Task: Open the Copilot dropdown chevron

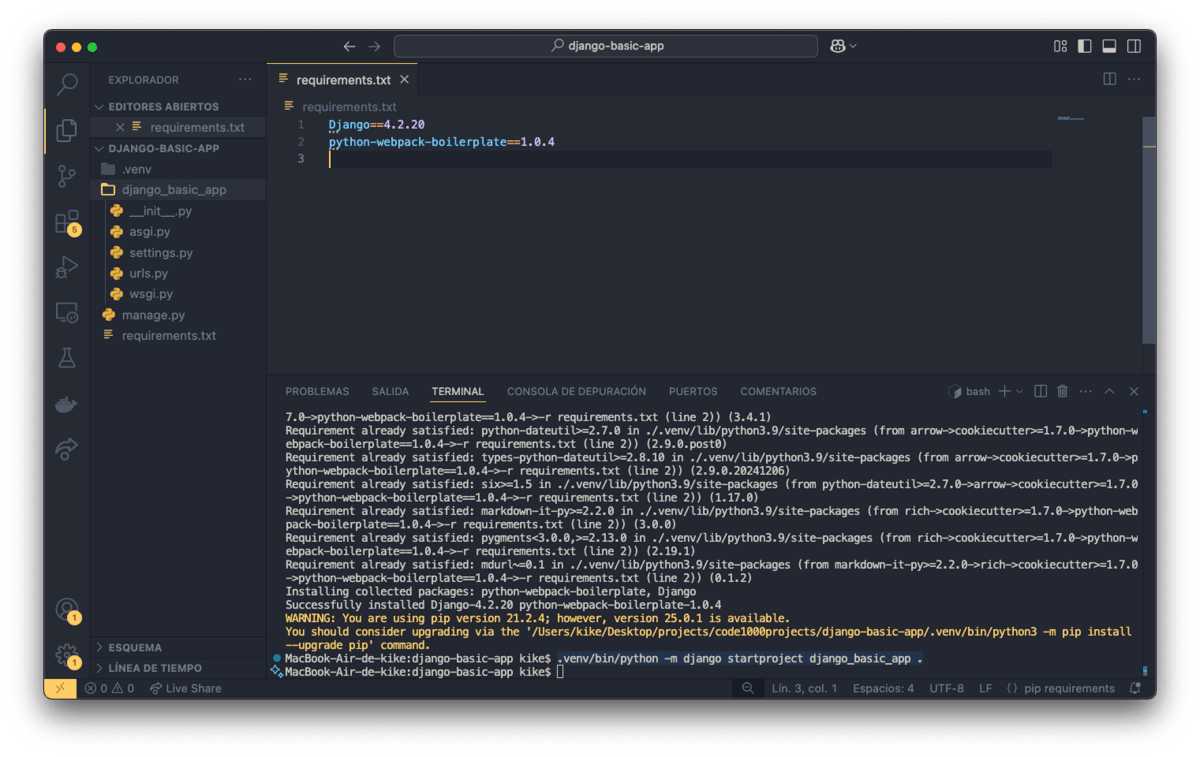Action: coord(853,46)
